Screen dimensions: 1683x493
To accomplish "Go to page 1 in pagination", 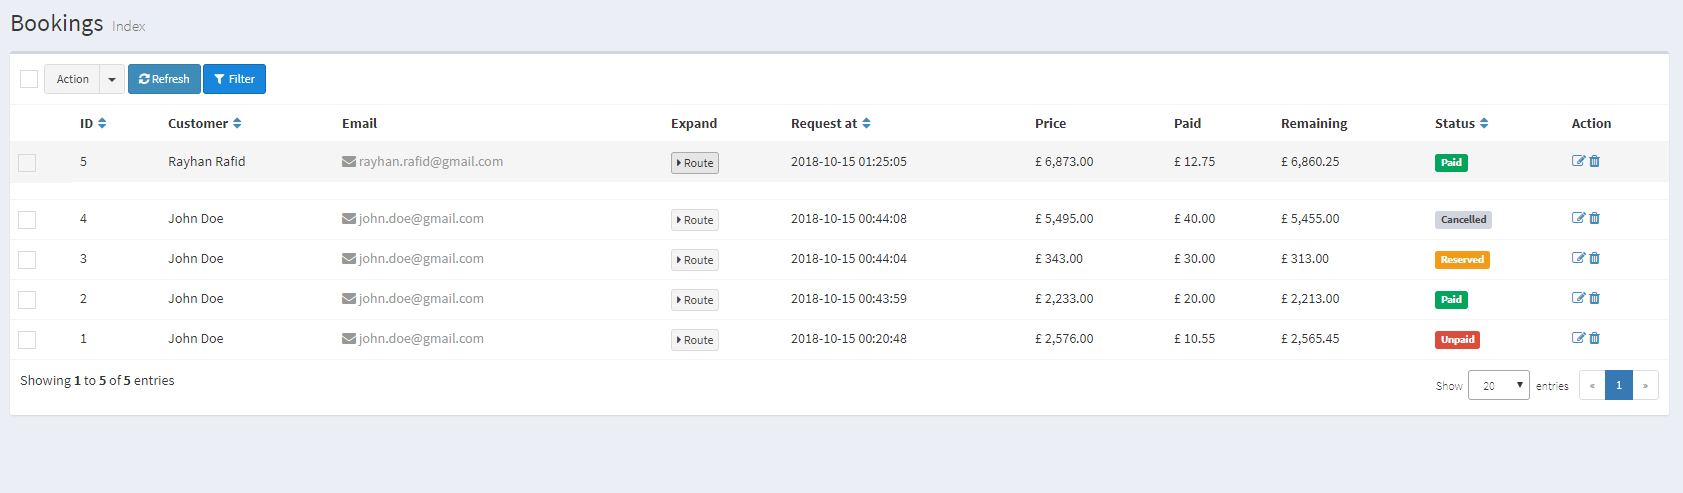I will click(x=1618, y=385).
